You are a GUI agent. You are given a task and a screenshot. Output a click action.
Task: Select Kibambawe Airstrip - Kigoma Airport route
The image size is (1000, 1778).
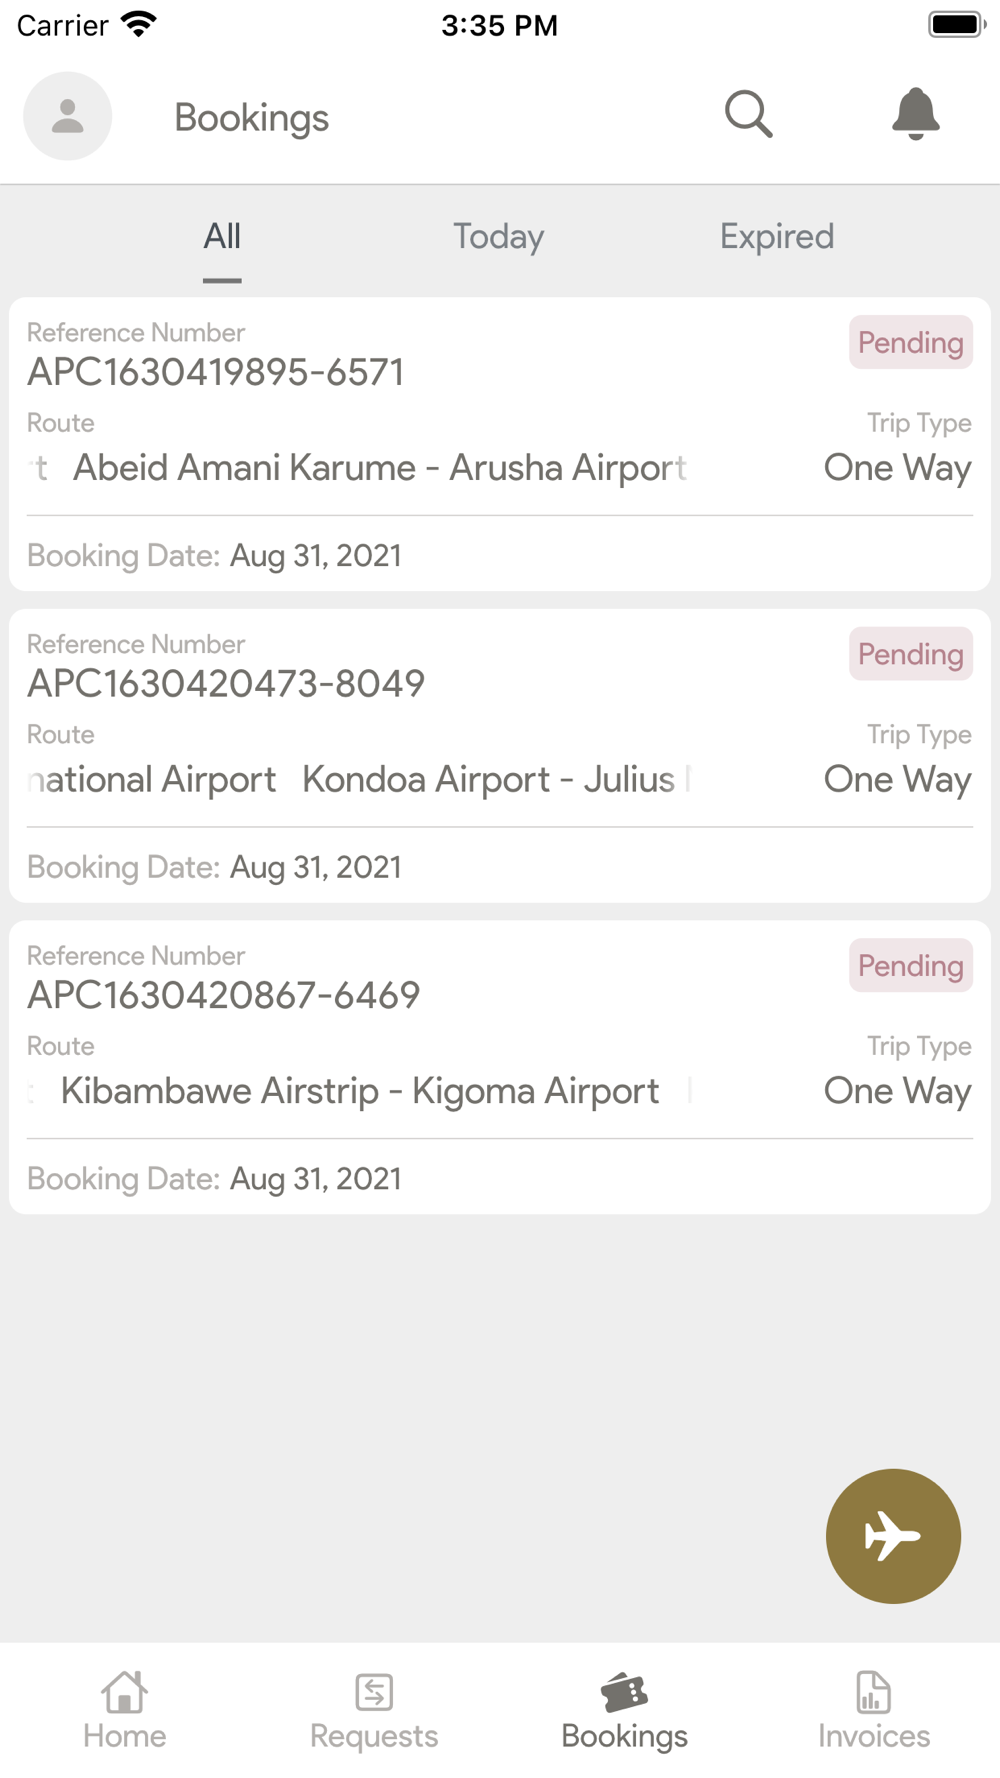click(x=359, y=1091)
